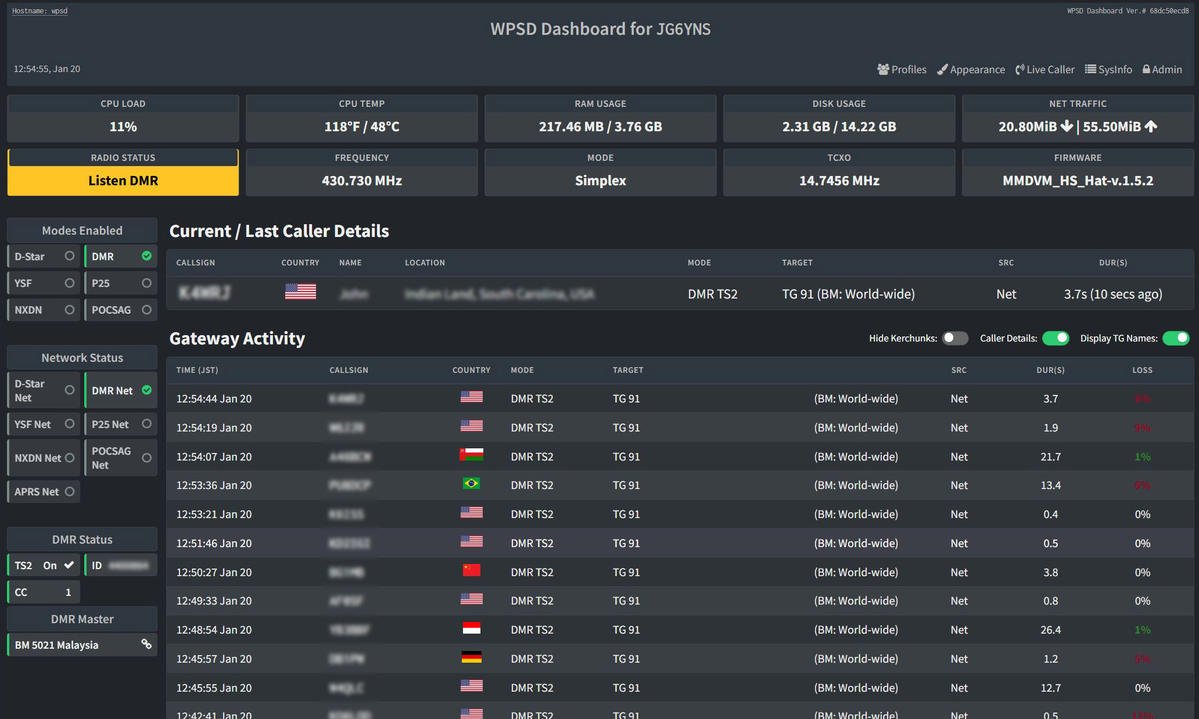
Task: Click the status circle next to P25 Net
Action: pos(146,424)
